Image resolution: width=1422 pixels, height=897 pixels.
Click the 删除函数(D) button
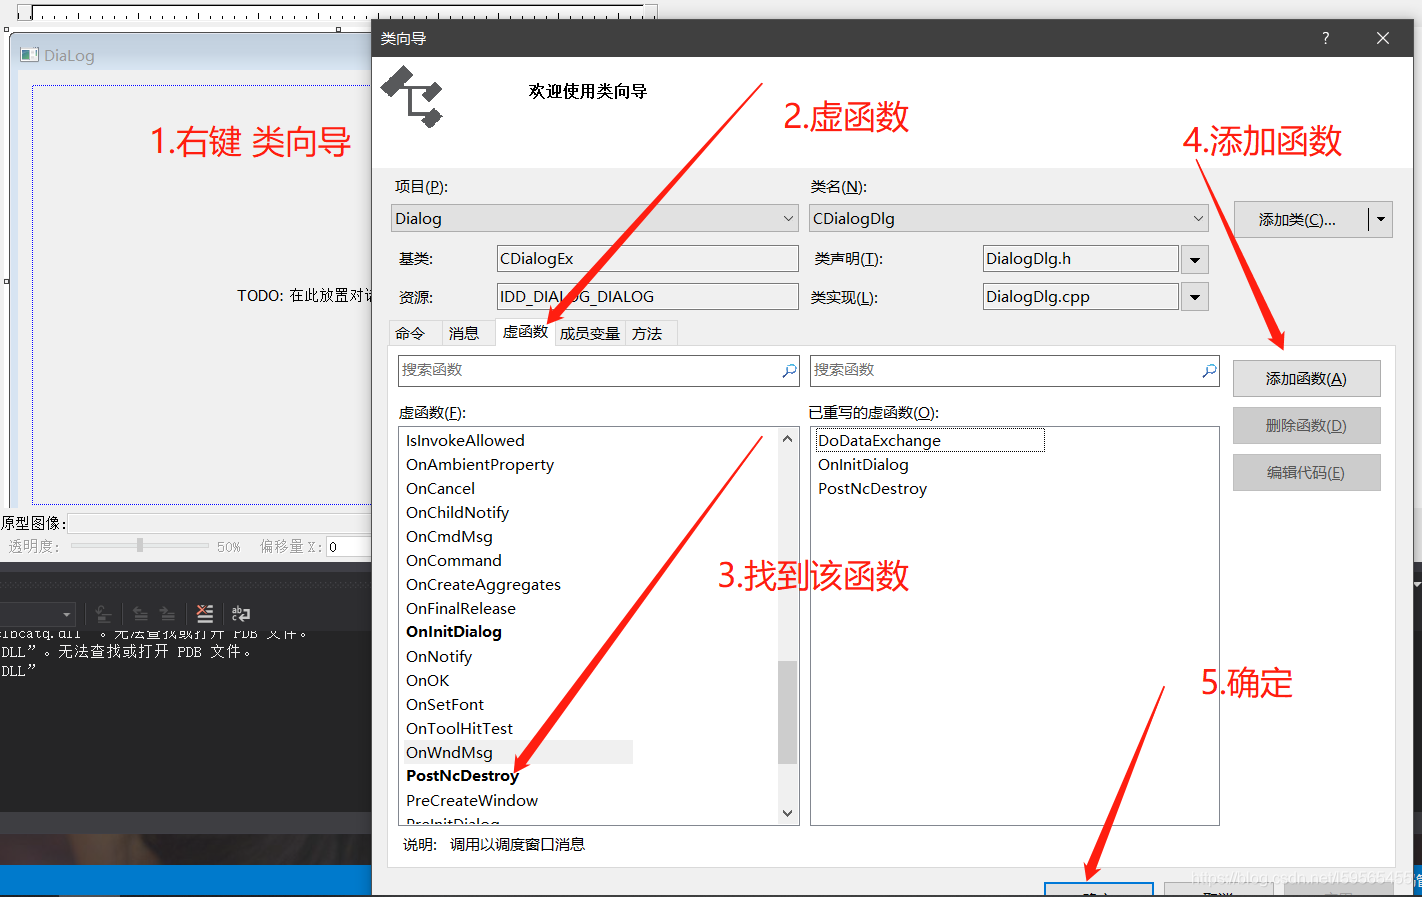pyautogui.click(x=1306, y=425)
